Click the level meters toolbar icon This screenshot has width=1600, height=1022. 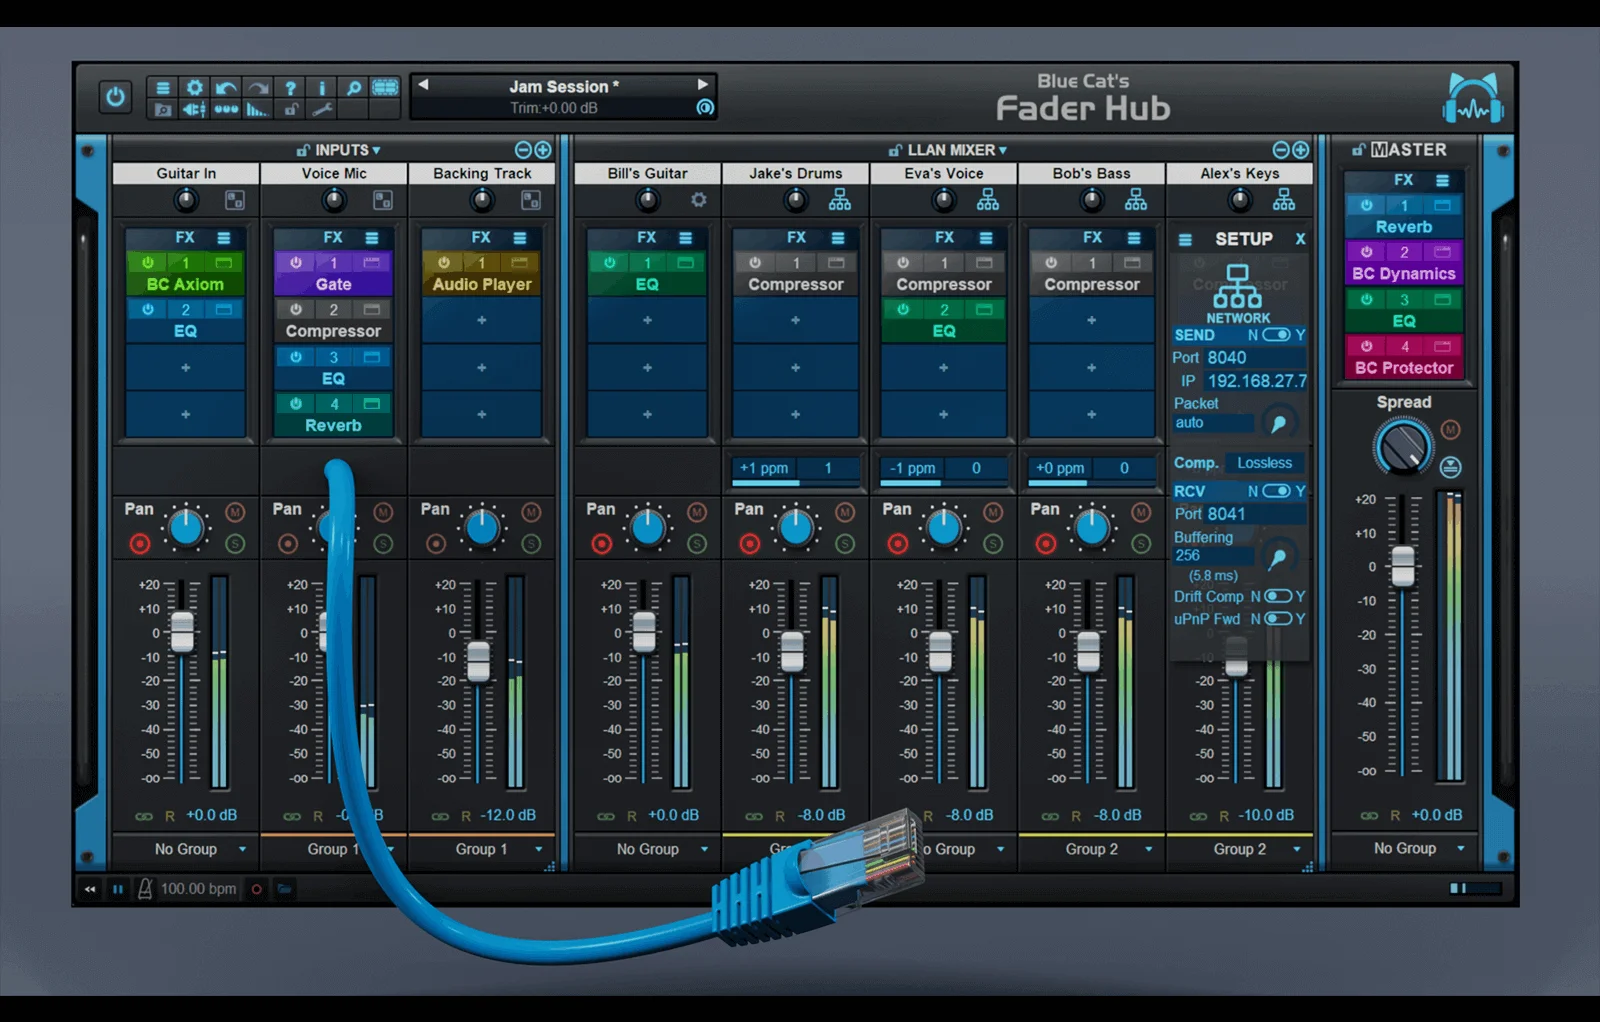point(258,109)
